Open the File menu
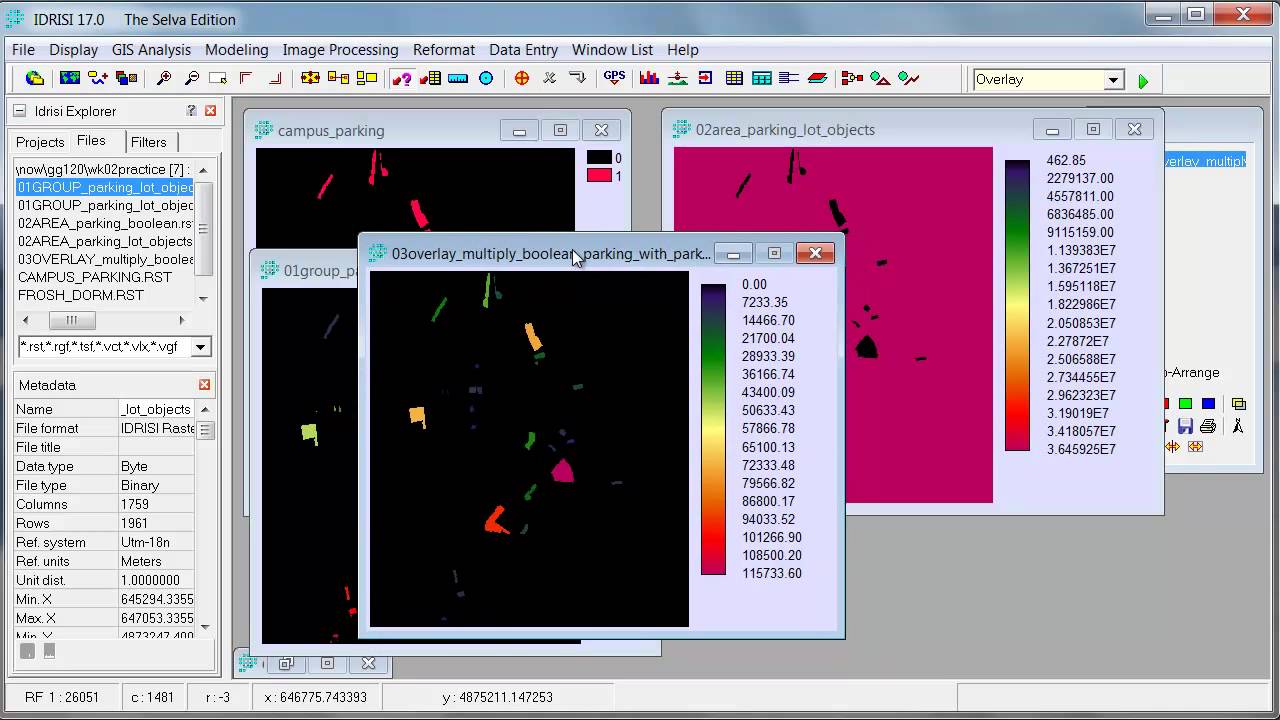The image size is (1280, 720). [23, 49]
